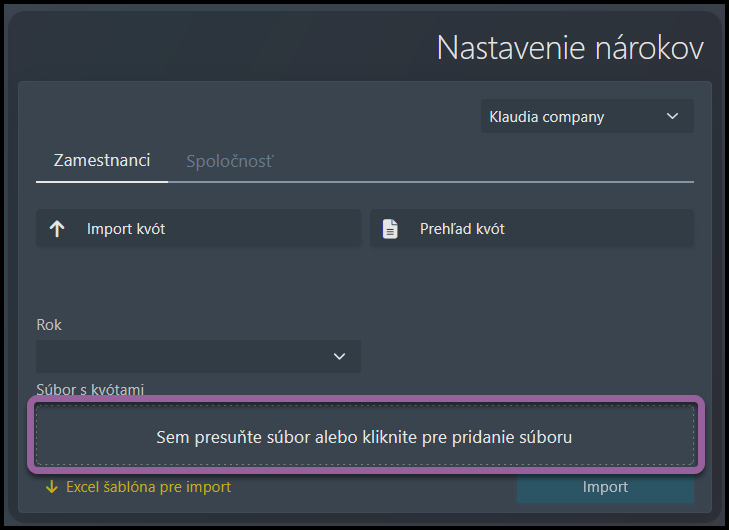Select the 'Klaudia company' name text
This screenshot has height=530, width=729.
(547, 117)
